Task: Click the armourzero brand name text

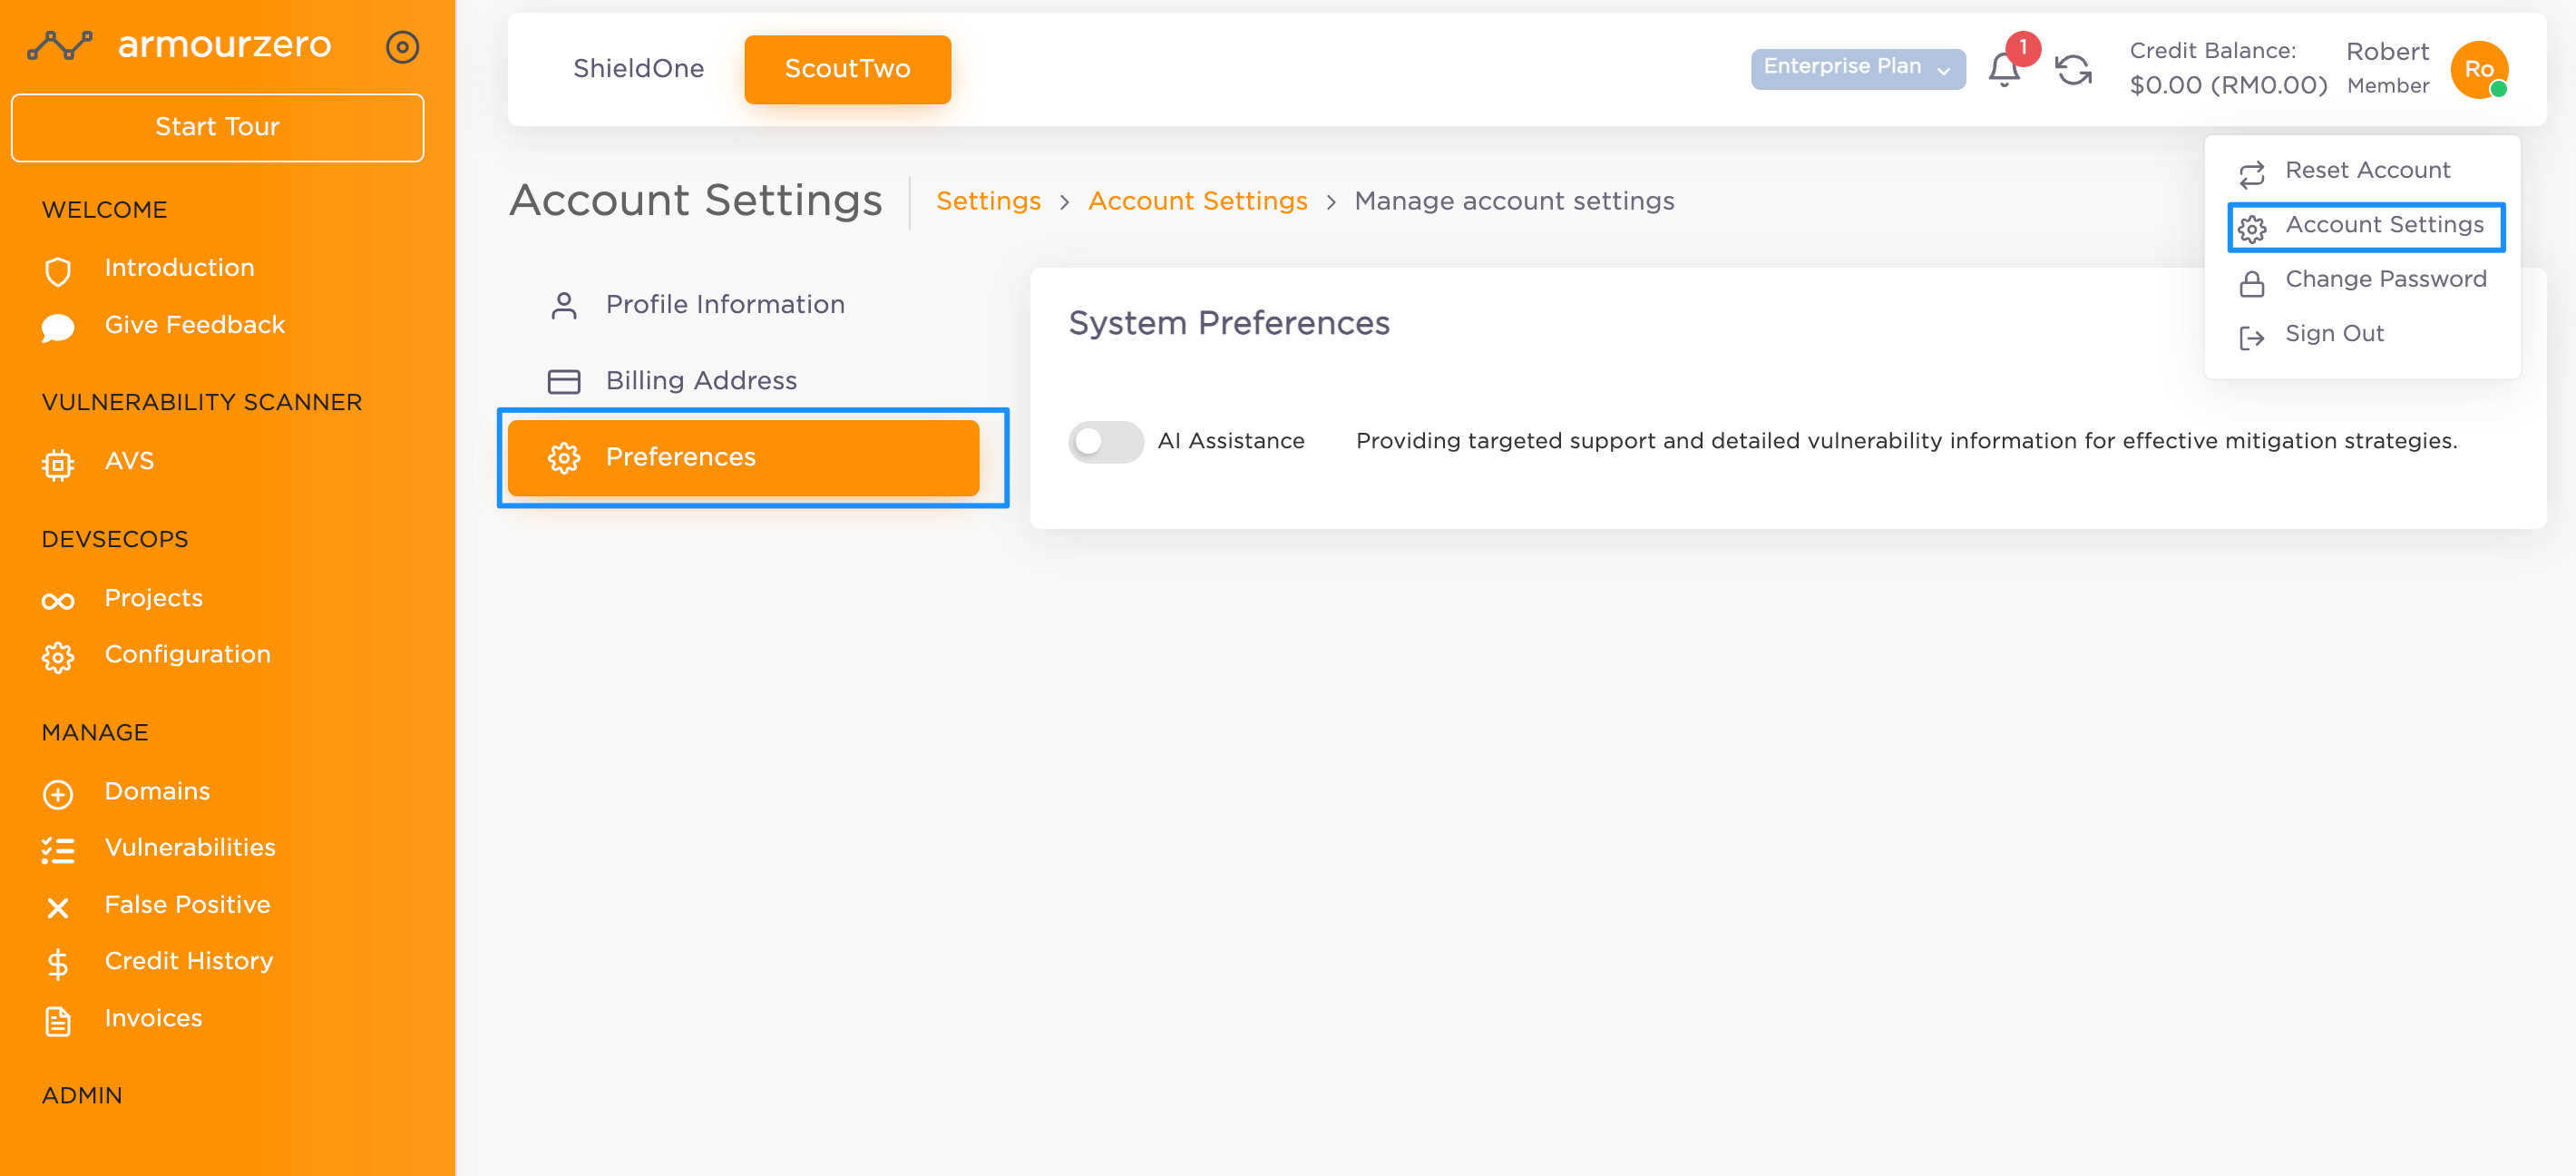Action: pyautogui.click(x=224, y=44)
